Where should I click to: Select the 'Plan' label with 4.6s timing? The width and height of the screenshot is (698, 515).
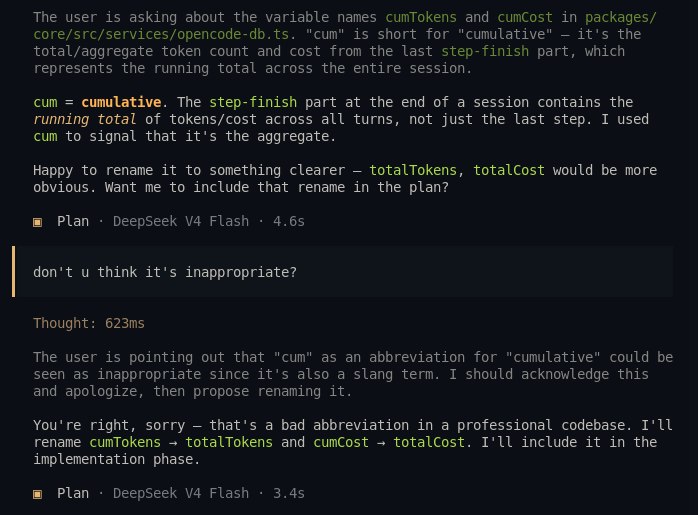tap(73, 221)
